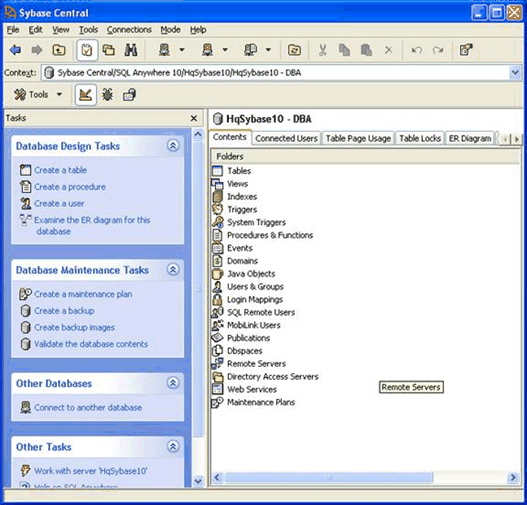Switch to Debug mode bug icon
The height and width of the screenshot is (505, 527).
108,95
